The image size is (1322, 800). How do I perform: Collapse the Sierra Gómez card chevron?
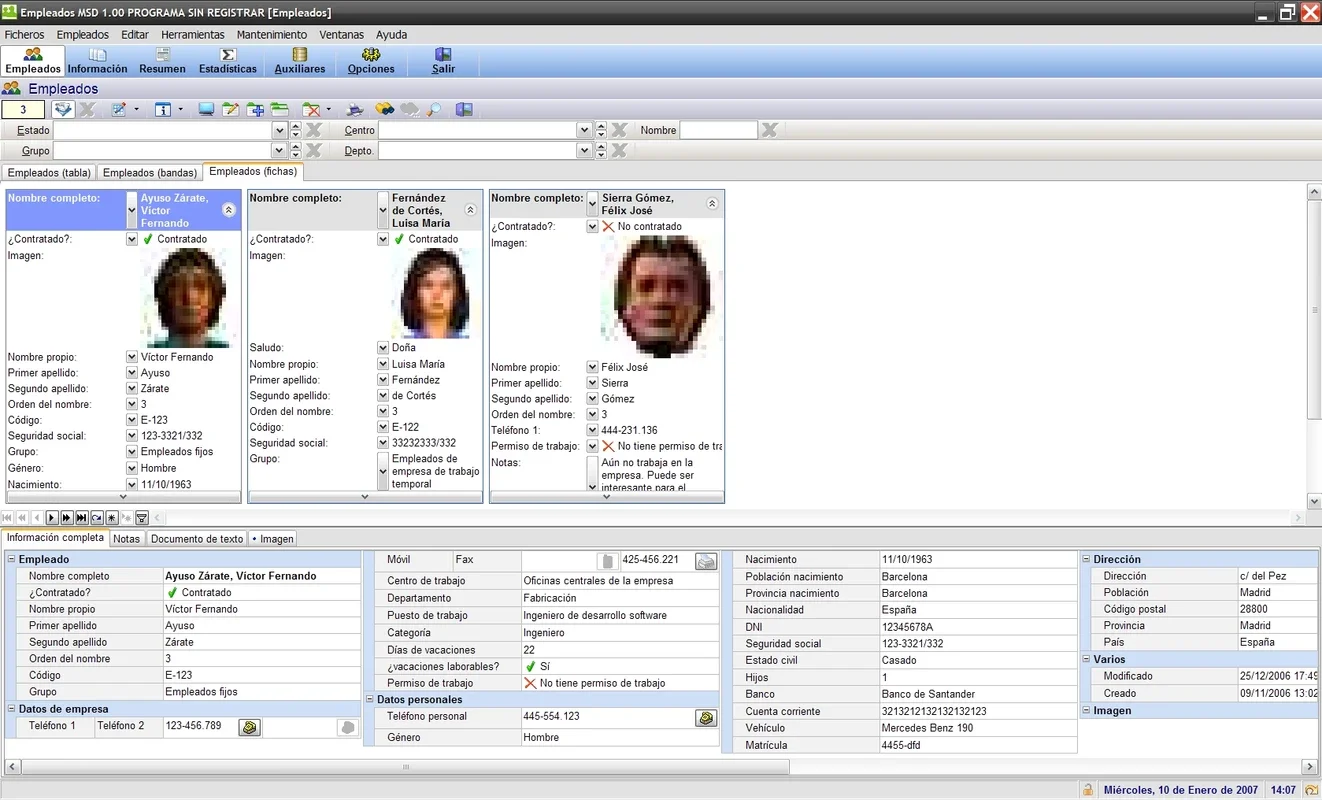click(712, 204)
